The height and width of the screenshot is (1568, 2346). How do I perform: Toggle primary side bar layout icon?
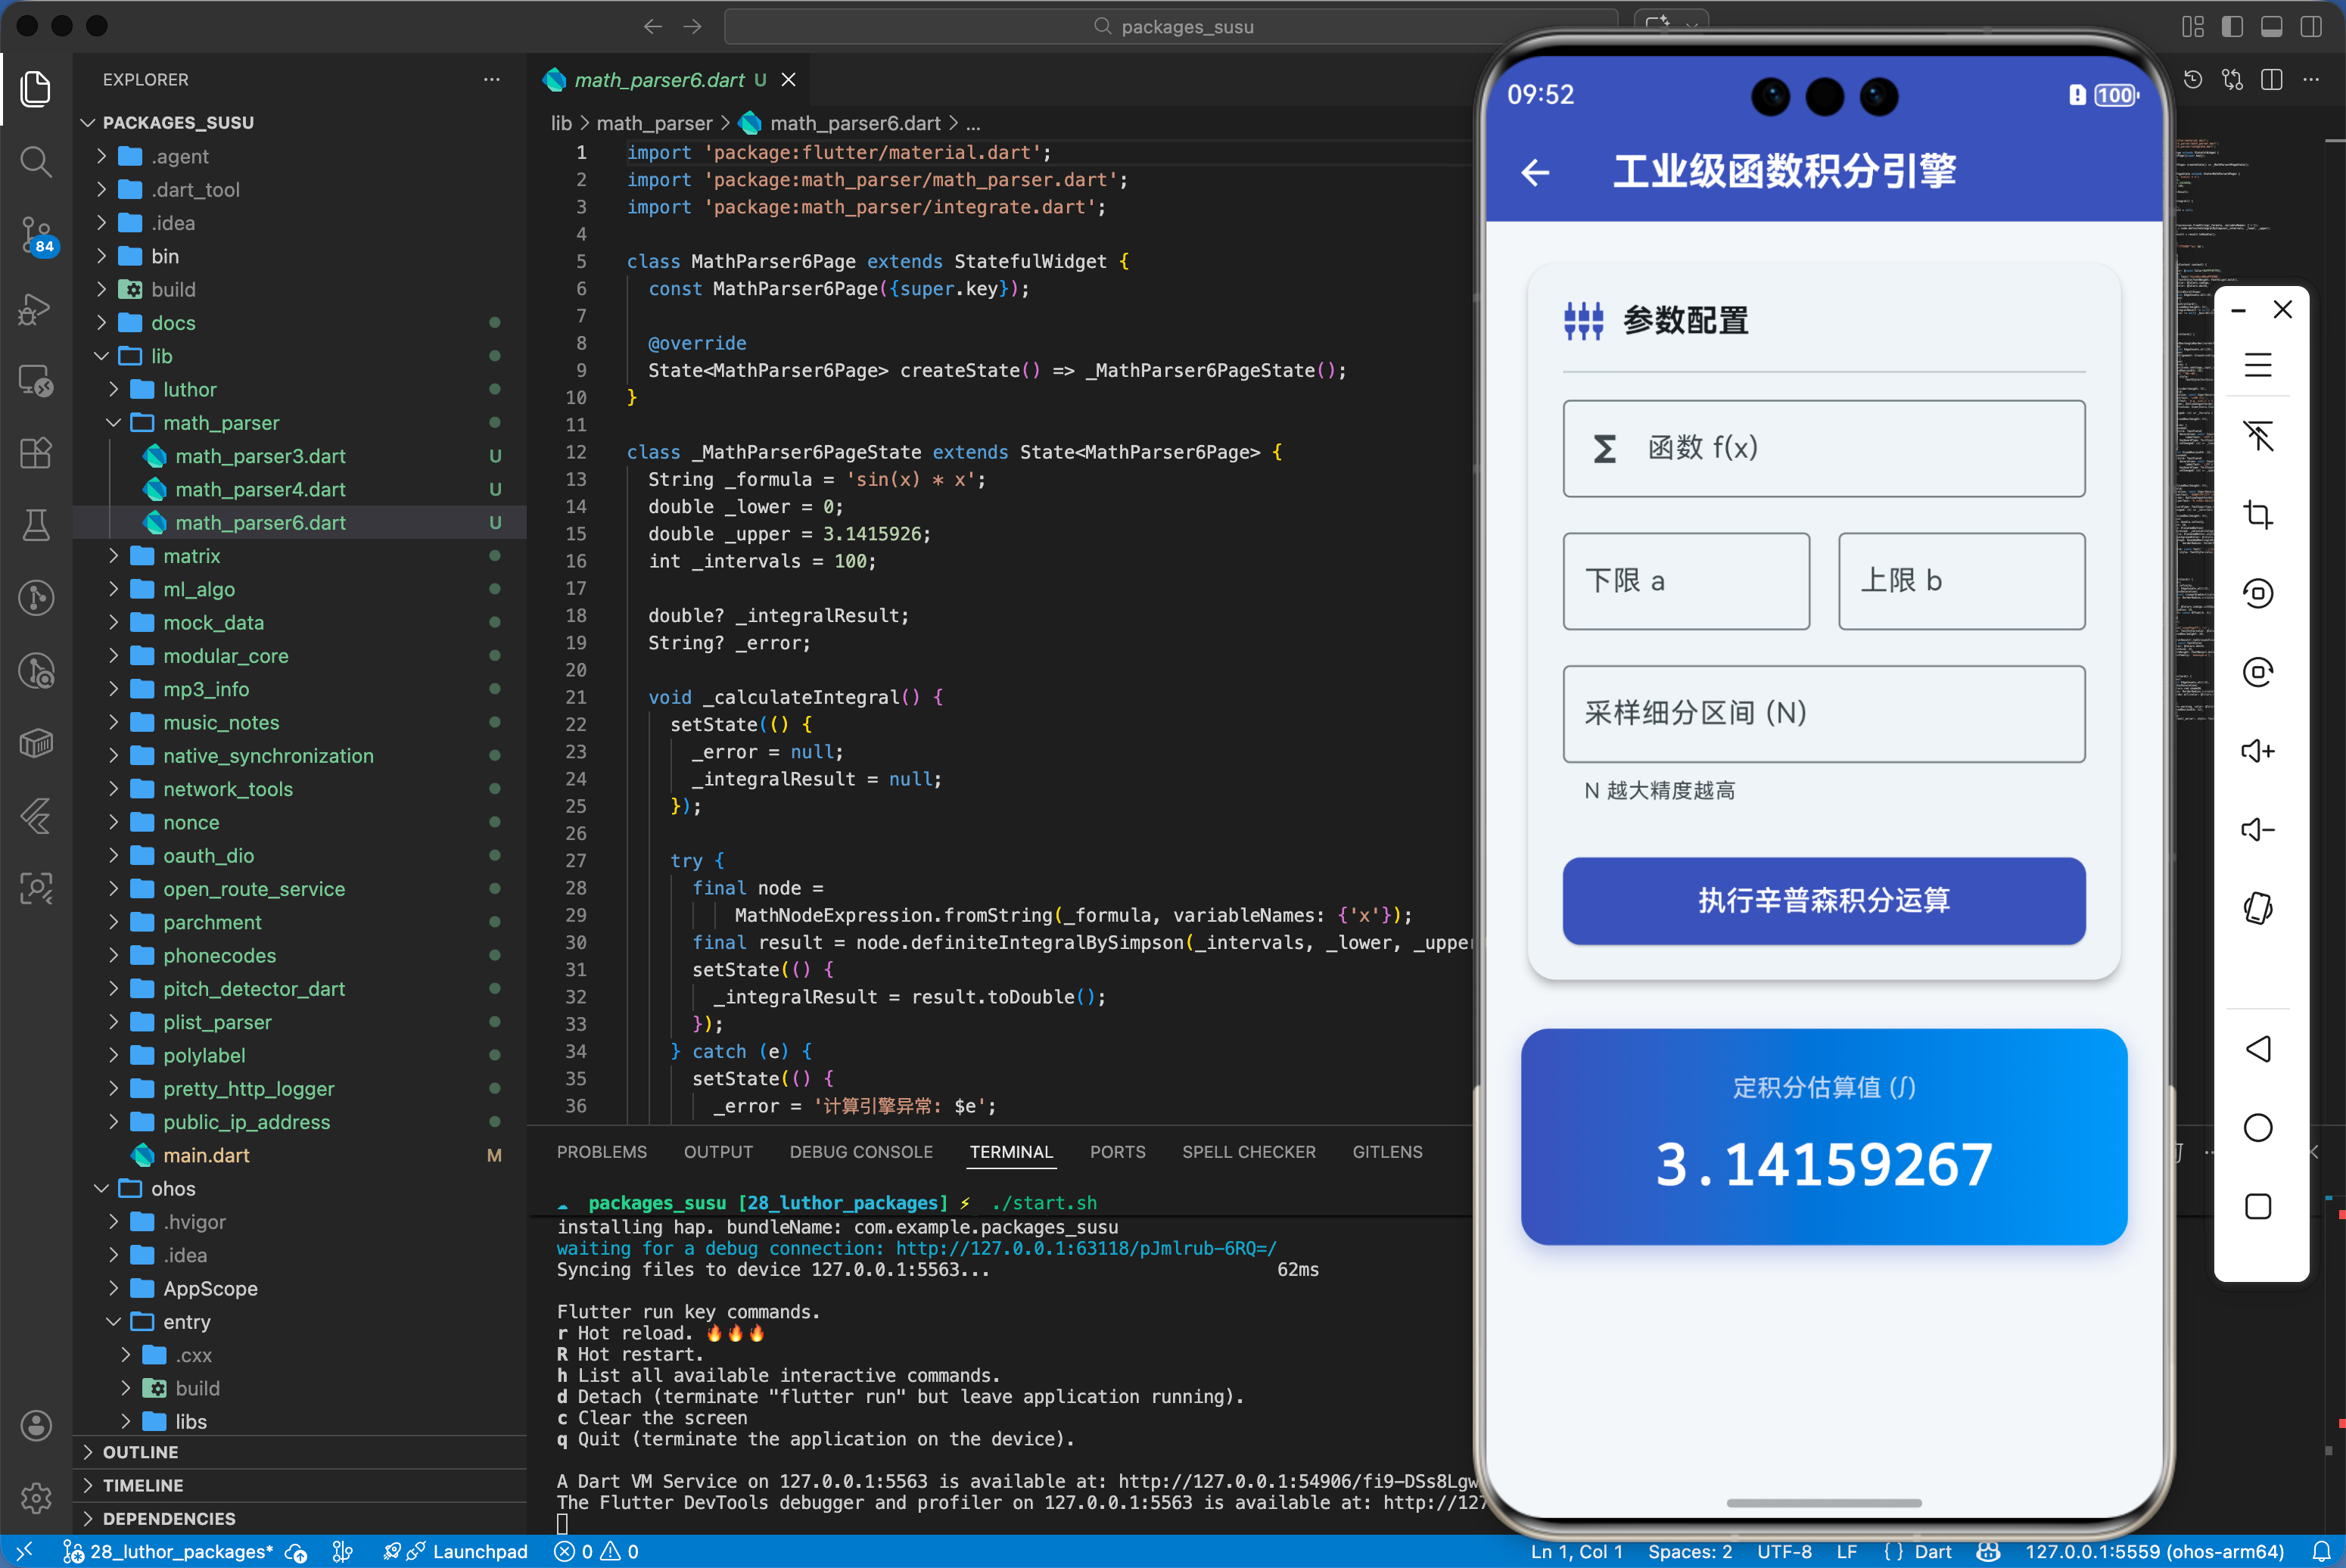click(2232, 27)
